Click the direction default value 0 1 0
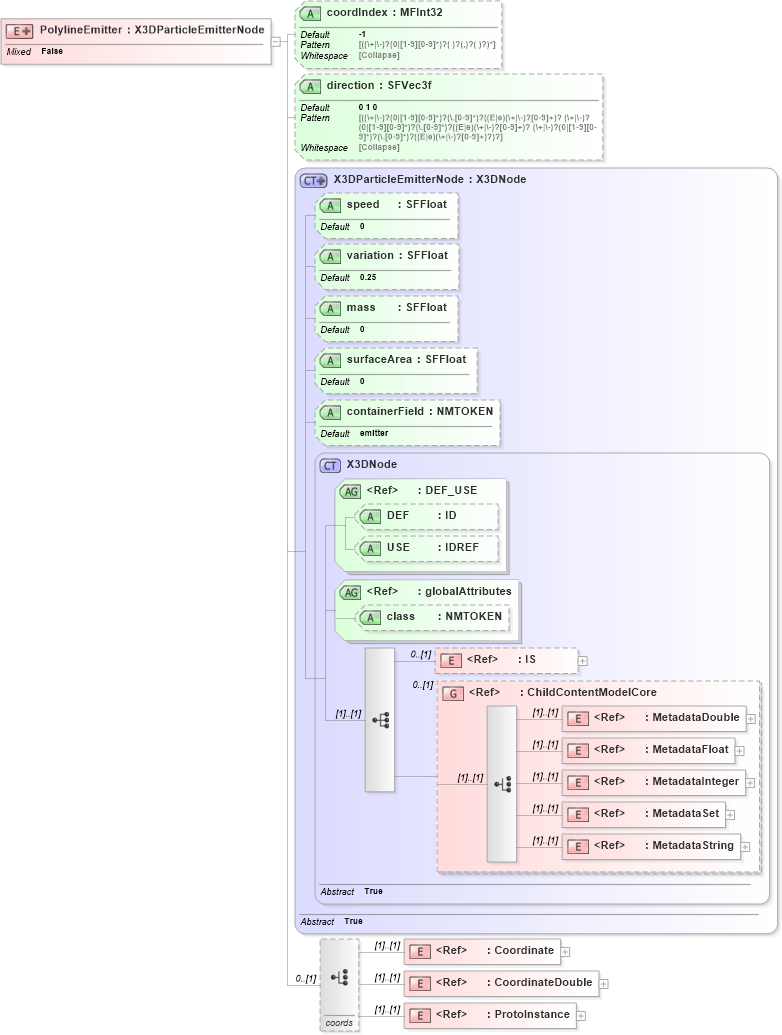The width and height of the screenshot is (782, 1035). [x=368, y=108]
